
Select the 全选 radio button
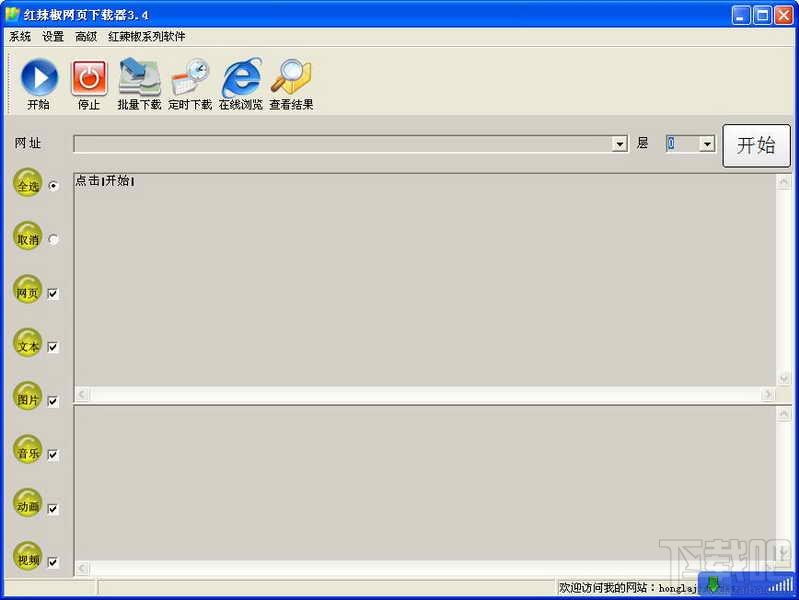click(x=54, y=186)
